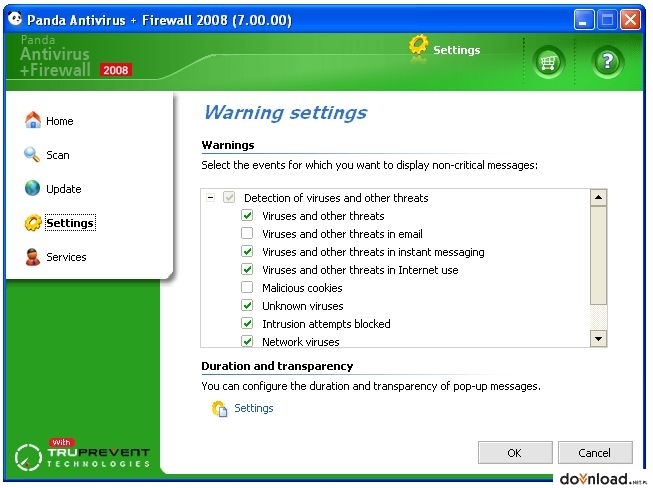Select 'Detection of viruses and other threats' text
The height and width of the screenshot is (488, 653).
(336, 198)
